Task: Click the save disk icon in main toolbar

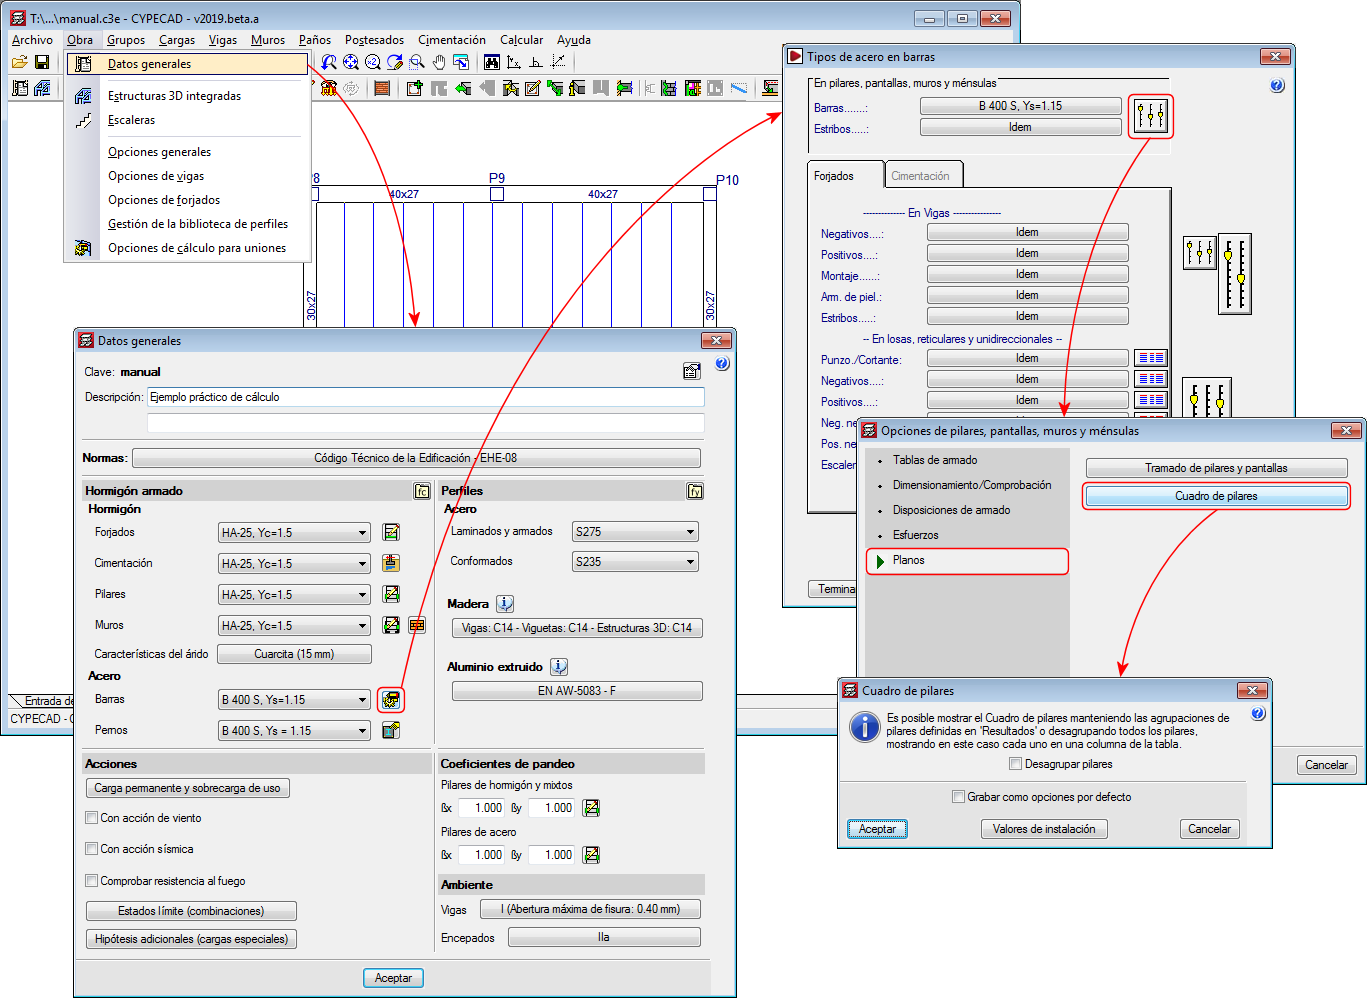Action: pyautogui.click(x=42, y=62)
